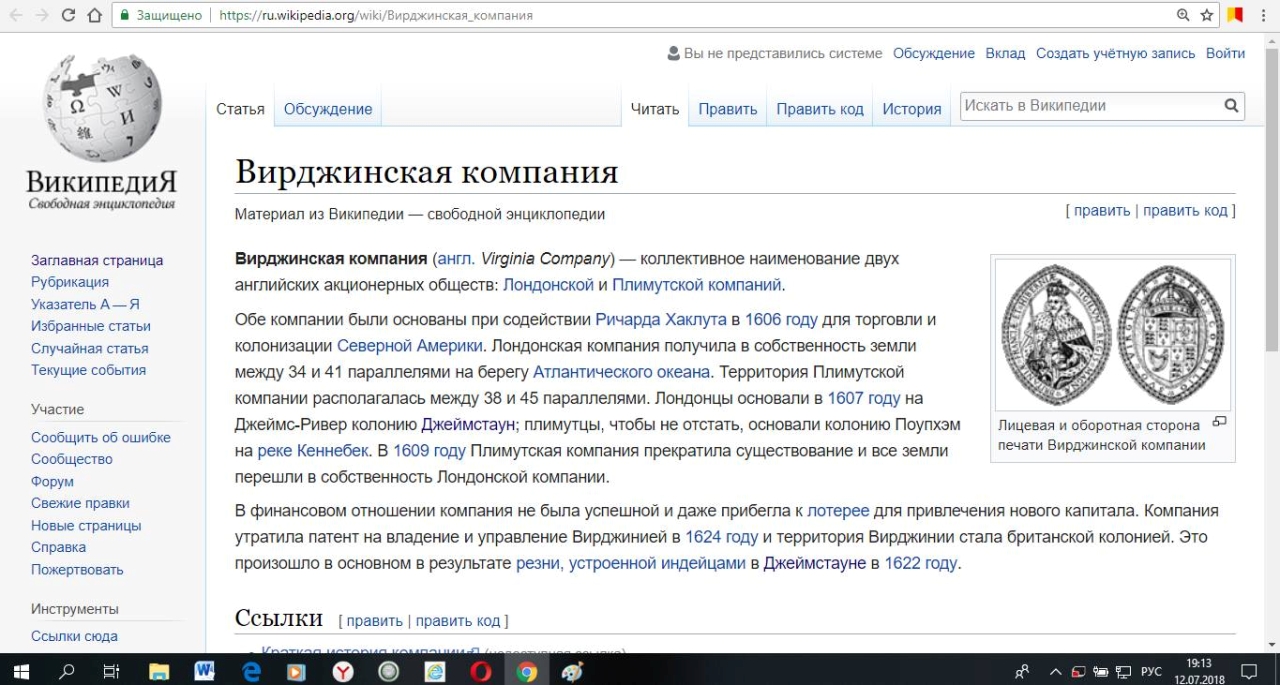Follow the Северной Америки link
This screenshot has height=685, width=1280.
[410, 346]
